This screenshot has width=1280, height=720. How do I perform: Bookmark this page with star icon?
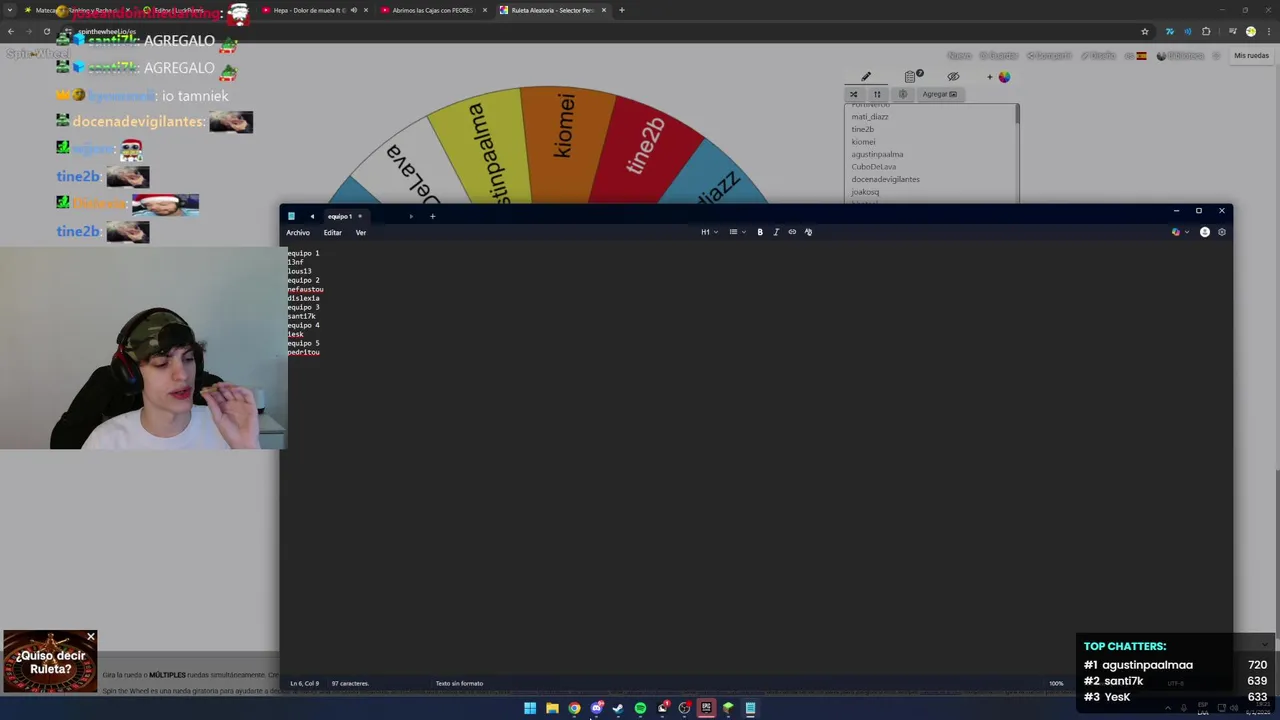(x=1145, y=31)
